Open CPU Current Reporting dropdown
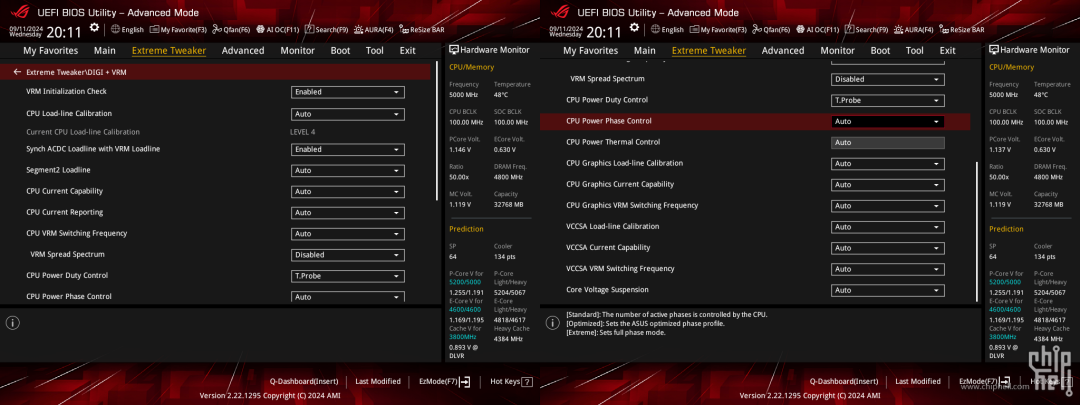Screen dimensions: 1080x405 [x=348, y=213]
